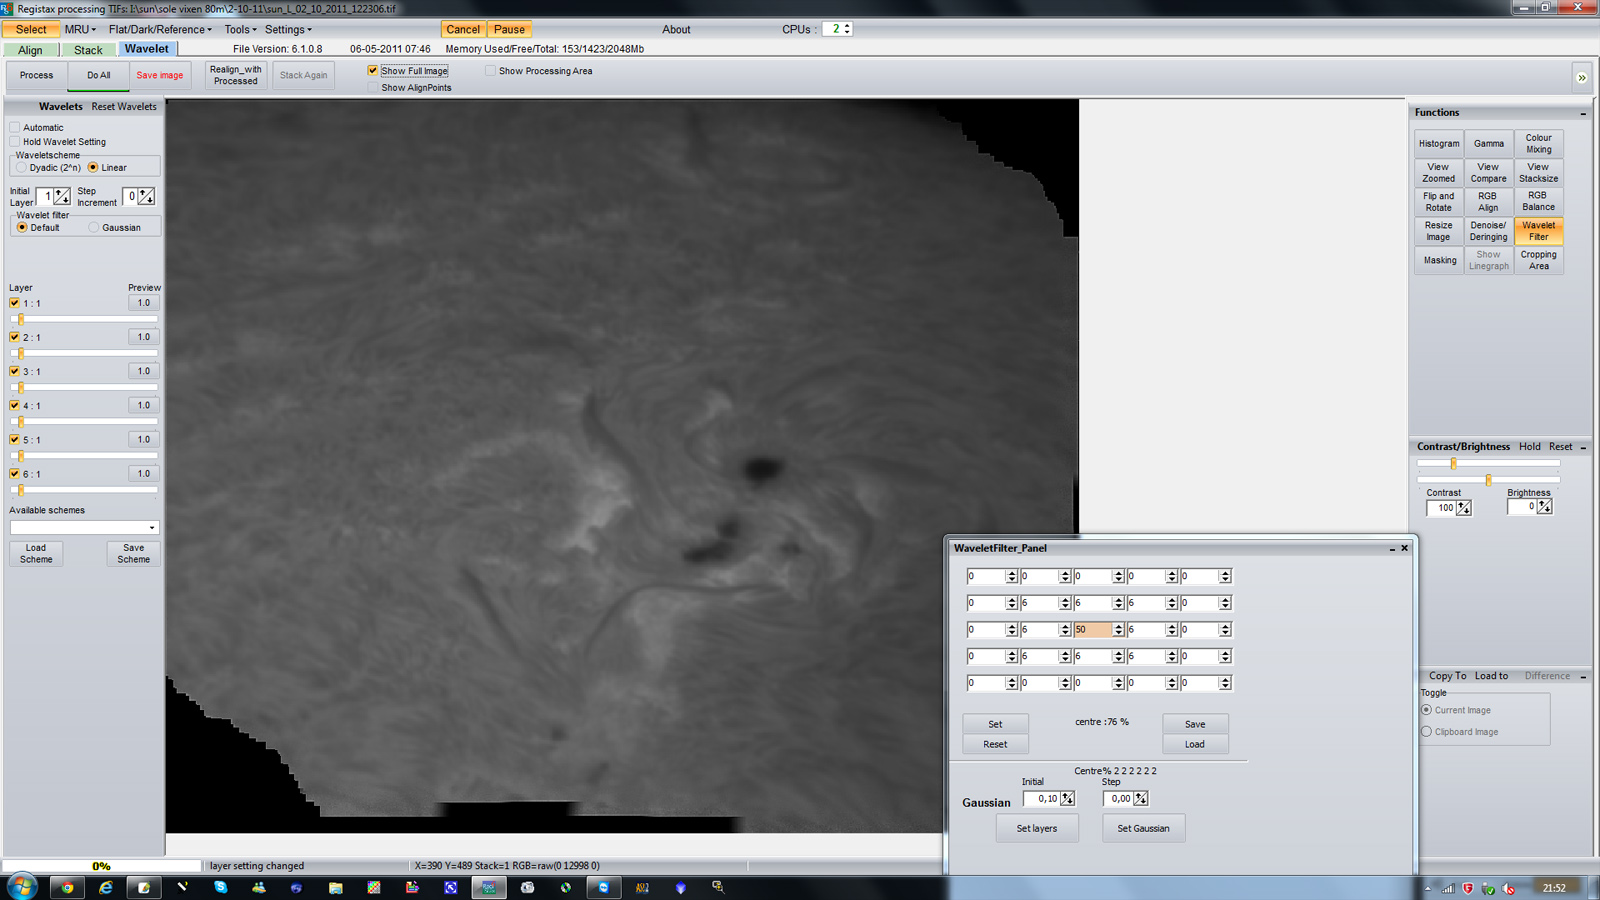Viewport: 1600px width, 900px height.
Task: Switch to the Stack tab
Action: click(88, 50)
